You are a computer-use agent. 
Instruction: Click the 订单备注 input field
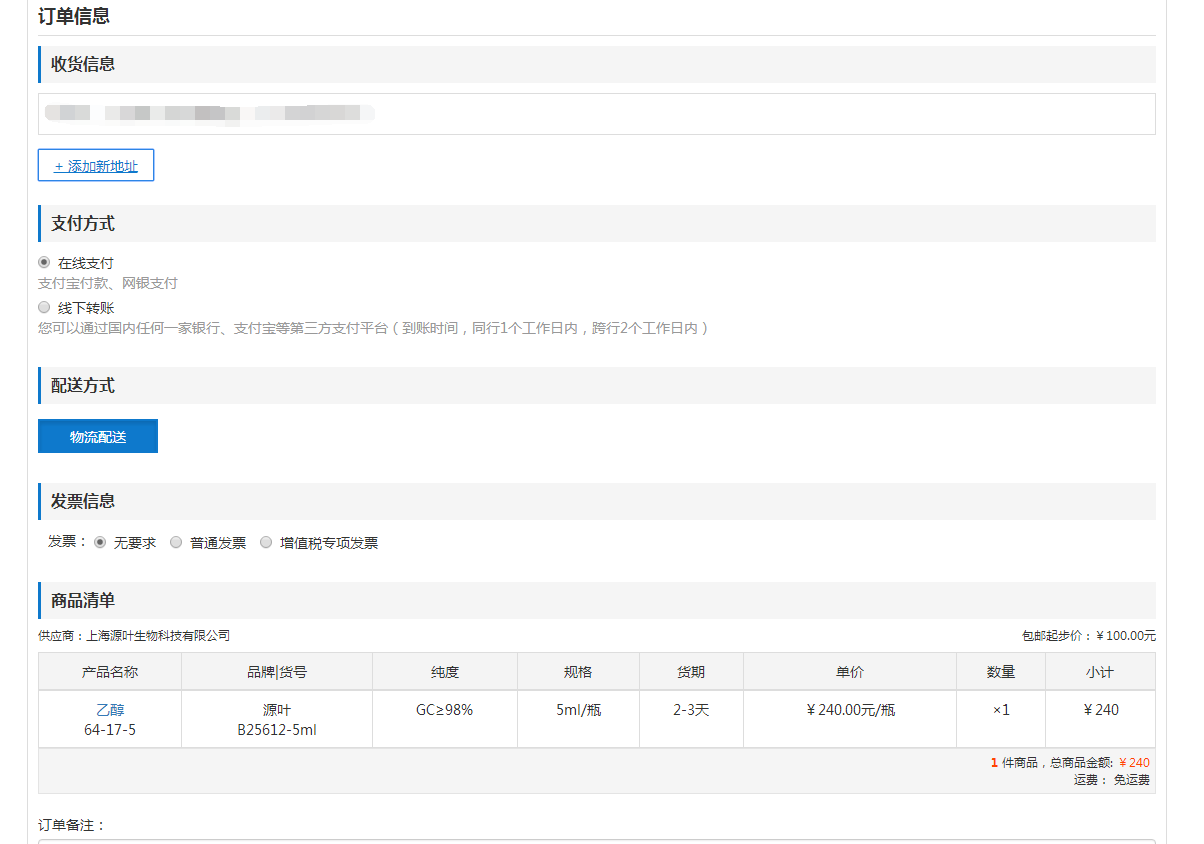[x=596, y=840]
